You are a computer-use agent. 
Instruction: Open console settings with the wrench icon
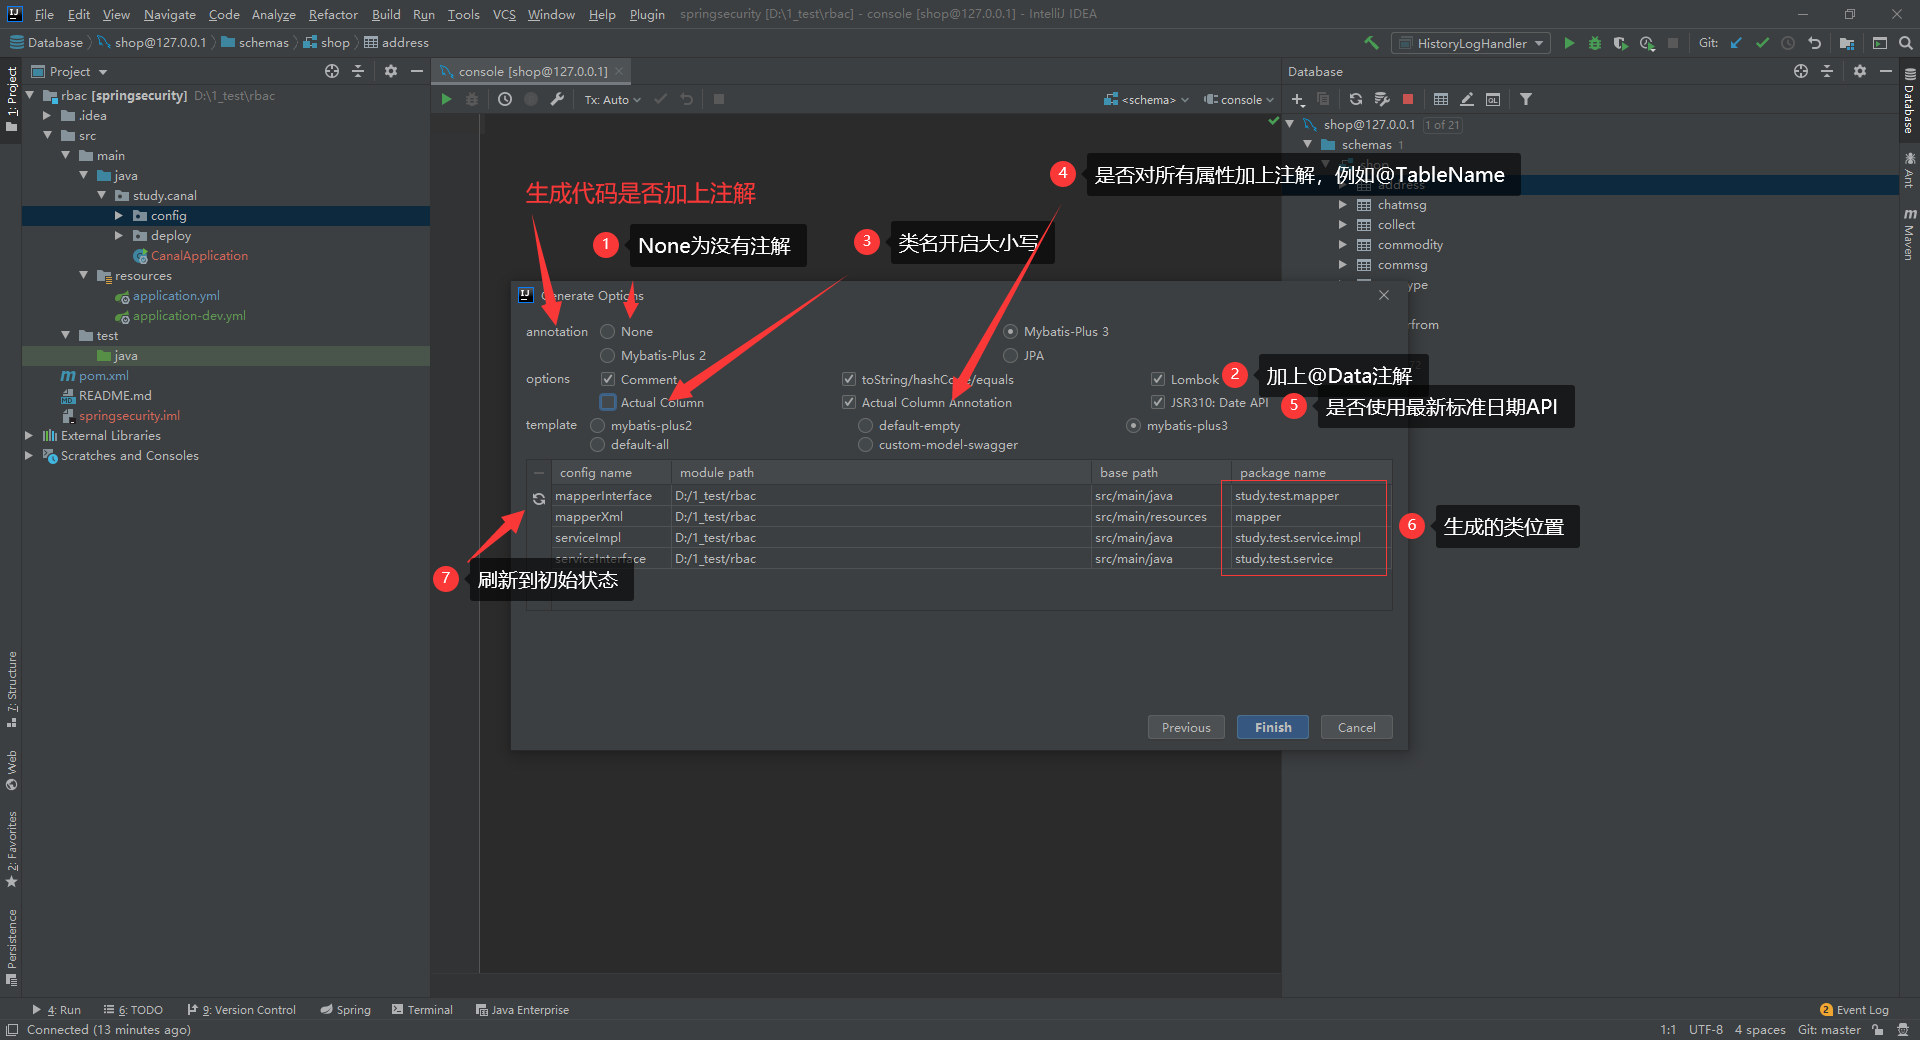coord(557,99)
